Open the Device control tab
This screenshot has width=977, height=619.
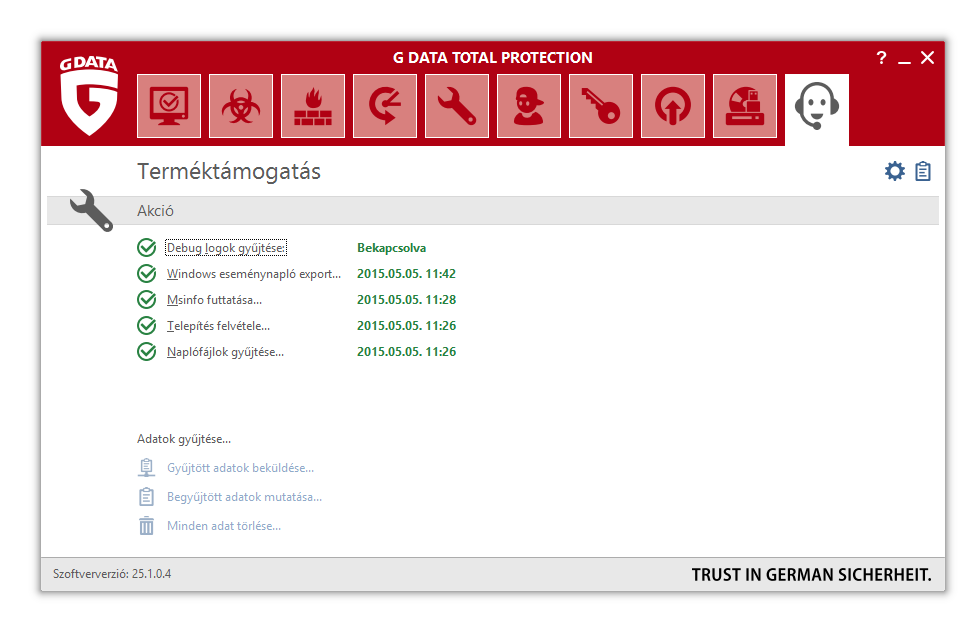pyautogui.click(x=745, y=106)
